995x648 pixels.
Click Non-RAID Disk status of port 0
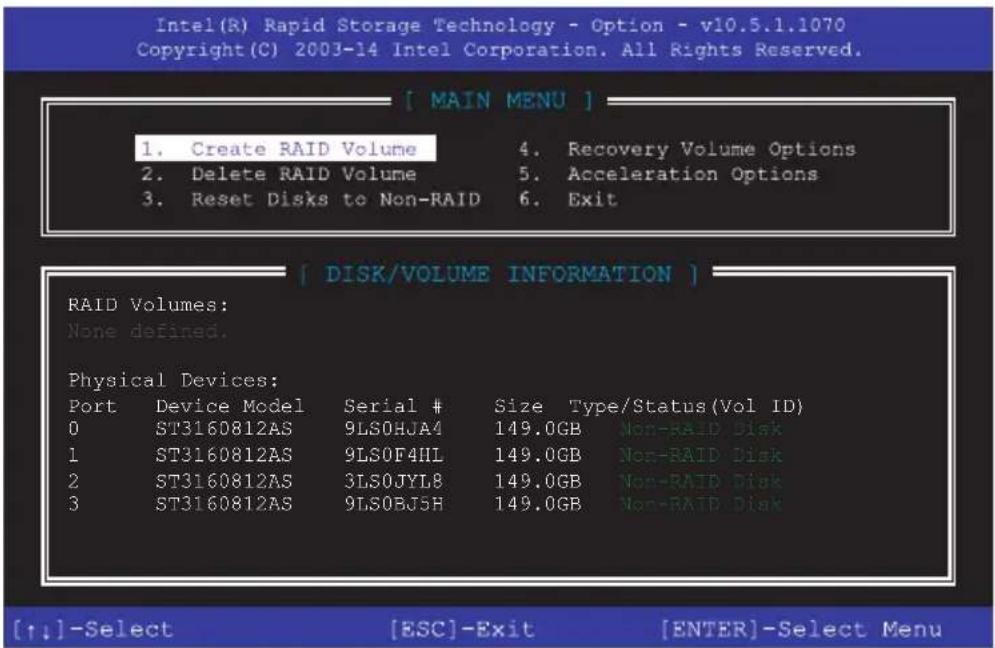(701, 429)
